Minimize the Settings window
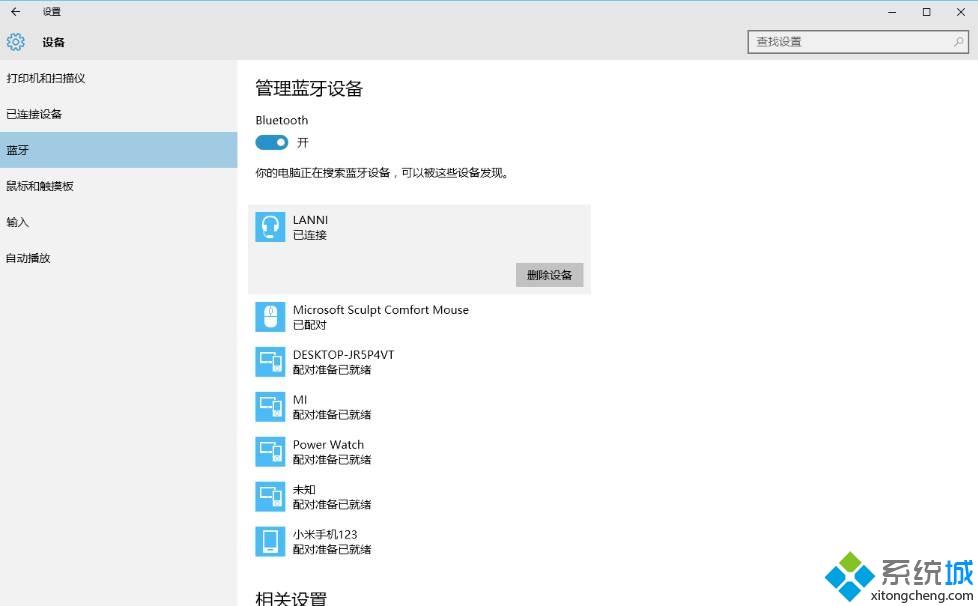 (892, 12)
